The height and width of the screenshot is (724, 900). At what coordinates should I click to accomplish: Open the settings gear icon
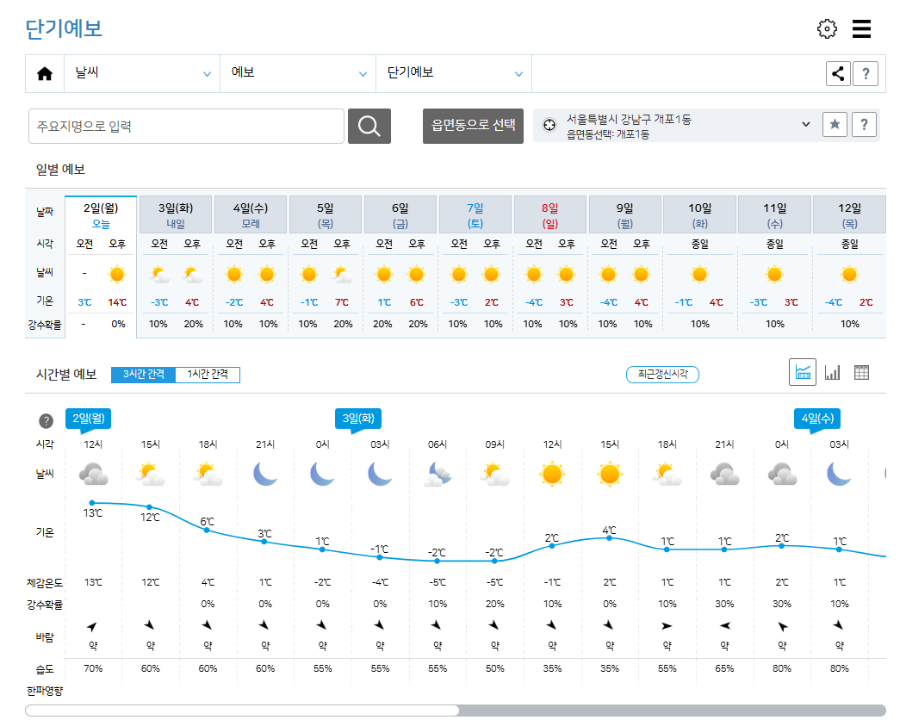point(826,28)
